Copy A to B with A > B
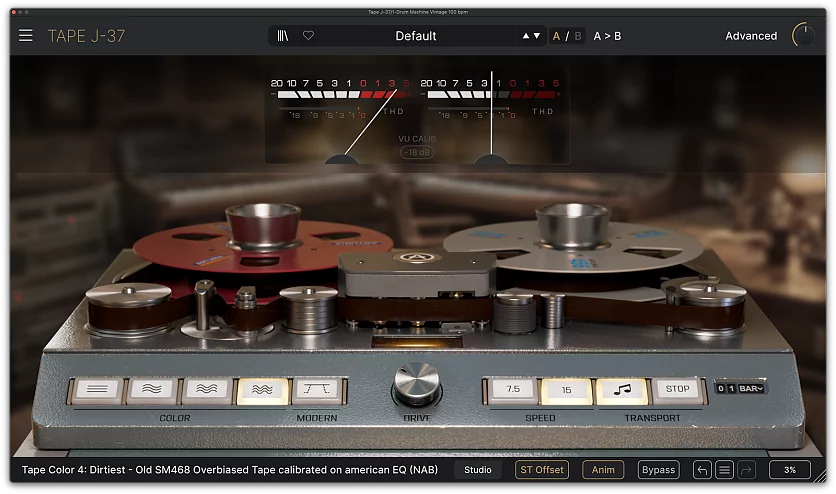Image resolution: width=836 pixels, height=494 pixels. [x=607, y=36]
